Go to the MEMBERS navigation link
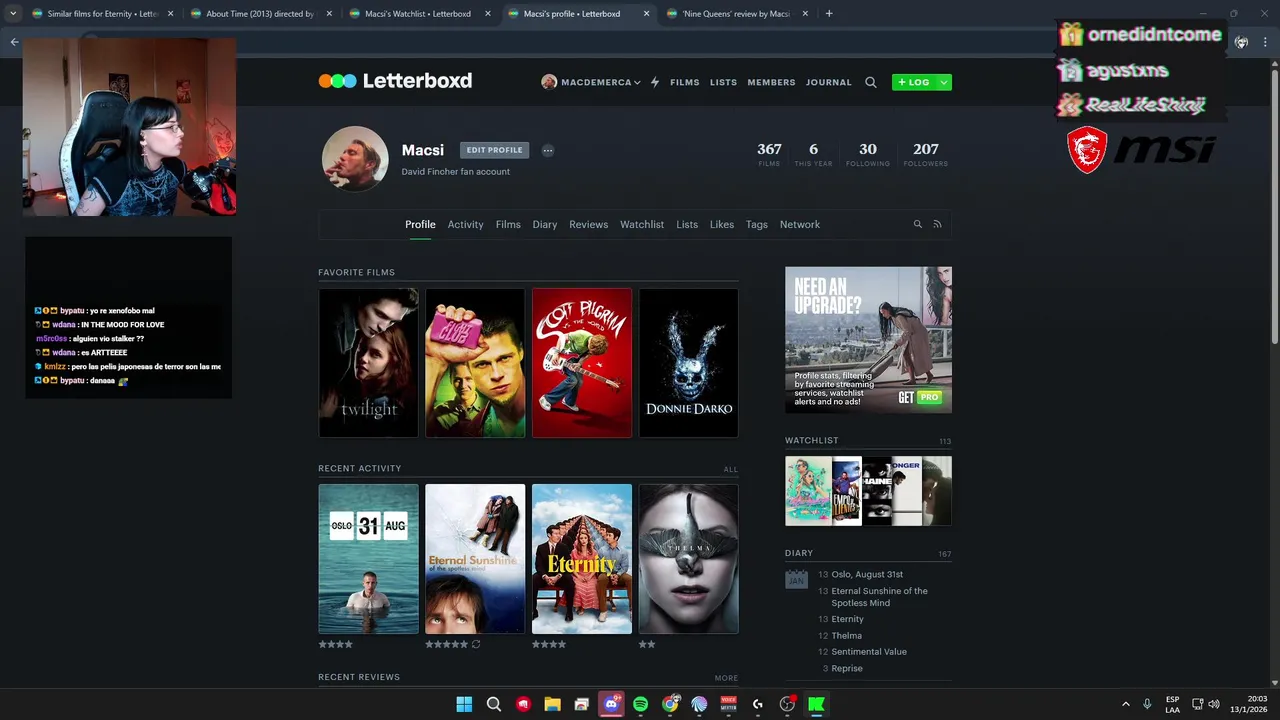Viewport: 1280px width, 720px height. 771,82
